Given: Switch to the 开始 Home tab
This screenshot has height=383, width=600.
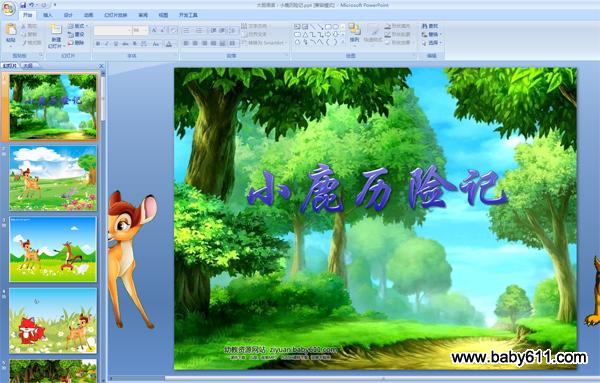Looking at the screenshot, I should coord(27,15).
